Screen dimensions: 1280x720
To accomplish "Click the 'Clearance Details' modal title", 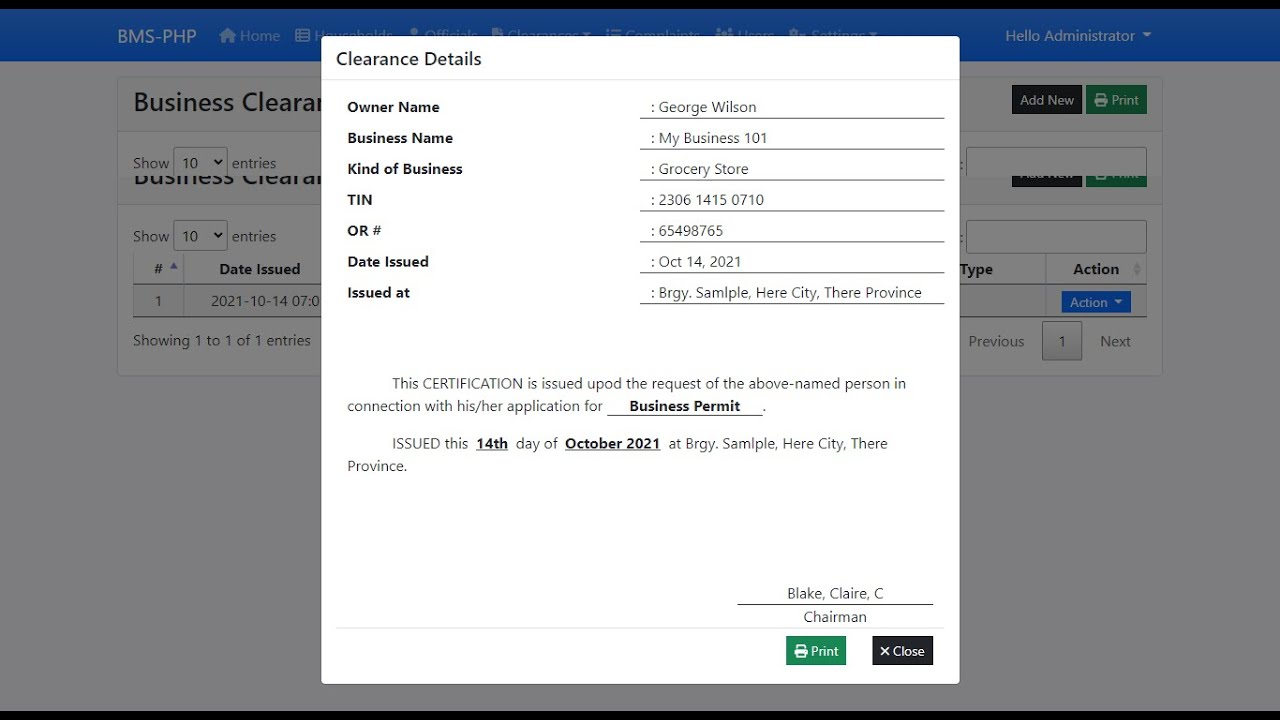I will click(409, 59).
